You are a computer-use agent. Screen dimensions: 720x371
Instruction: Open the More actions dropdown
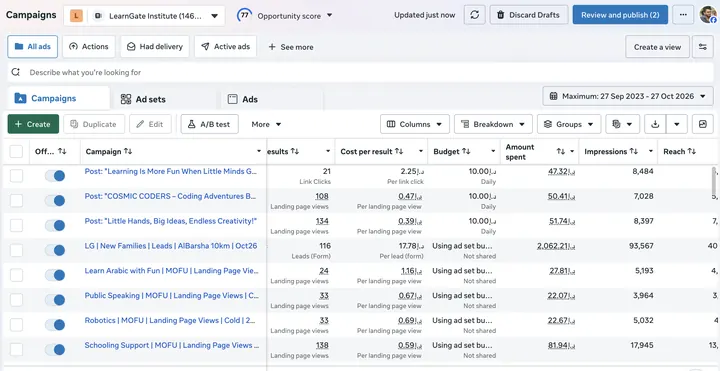[x=266, y=124]
